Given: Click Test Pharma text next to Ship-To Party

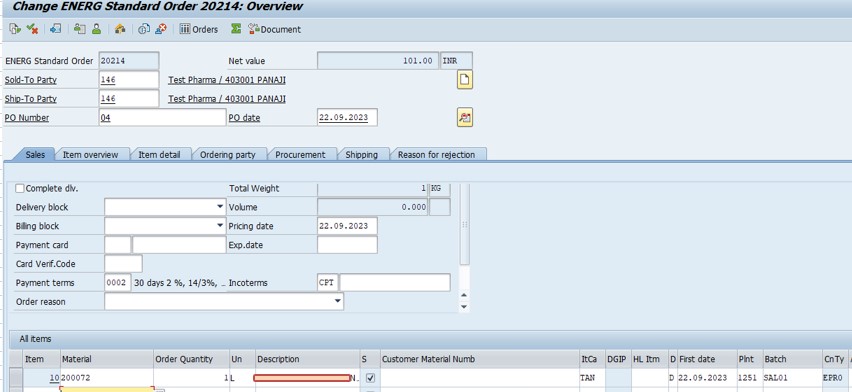Looking at the screenshot, I should pos(227,99).
